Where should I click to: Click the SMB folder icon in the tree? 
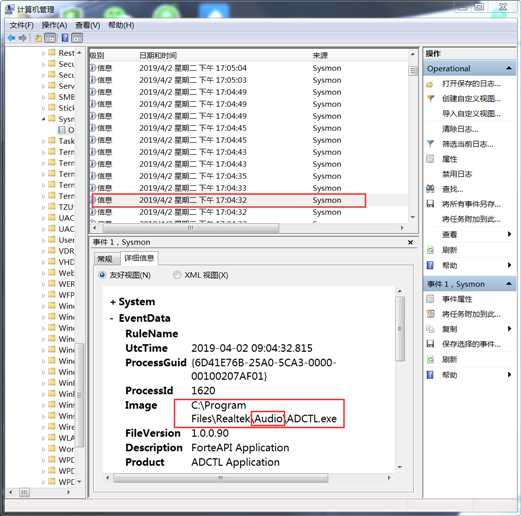point(52,97)
